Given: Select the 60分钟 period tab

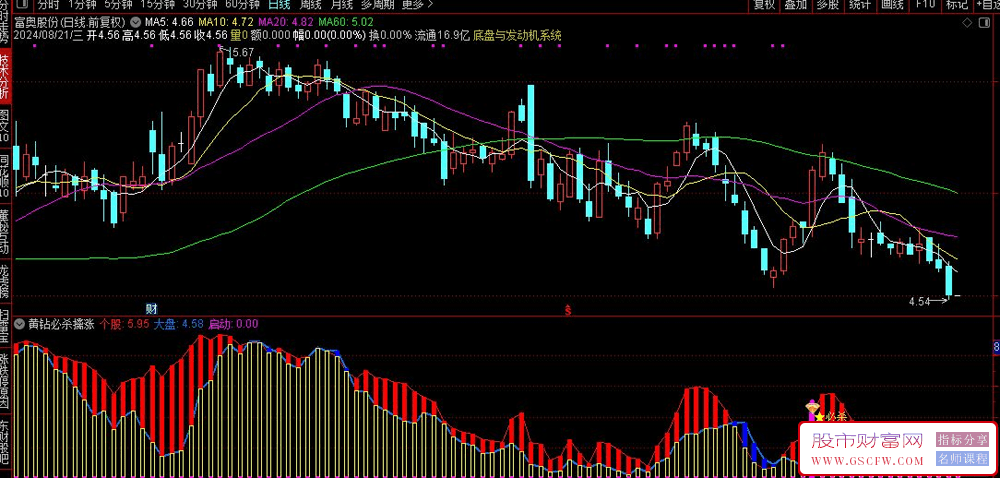Looking at the screenshot, I should pos(242,5).
